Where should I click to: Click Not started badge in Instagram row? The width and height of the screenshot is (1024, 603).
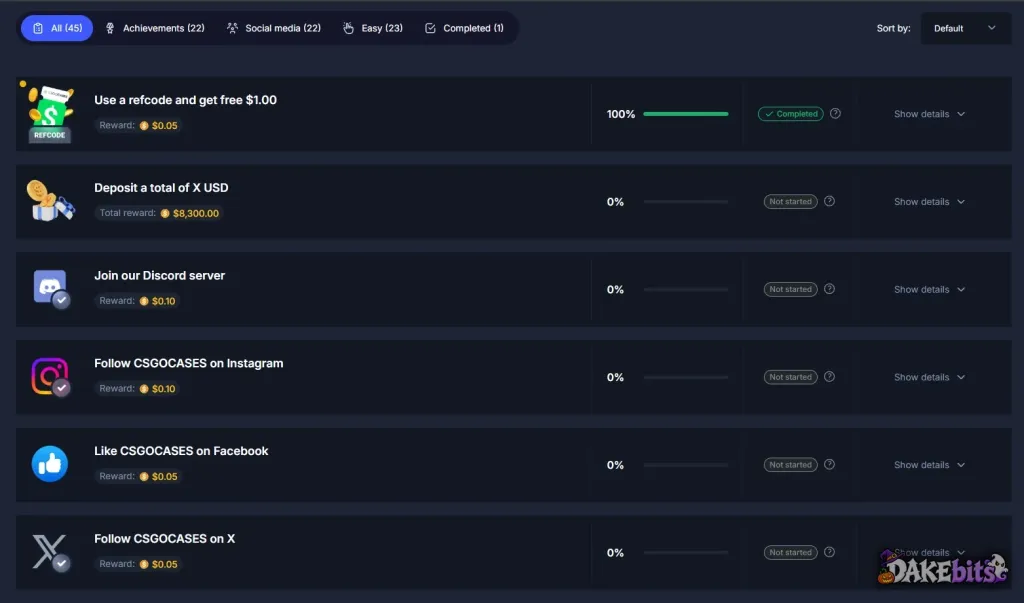coord(790,377)
